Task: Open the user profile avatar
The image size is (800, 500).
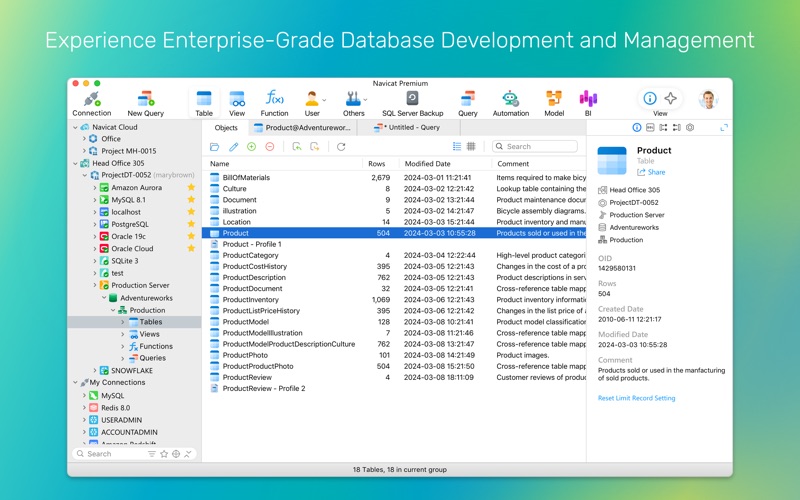Action: click(x=708, y=99)
